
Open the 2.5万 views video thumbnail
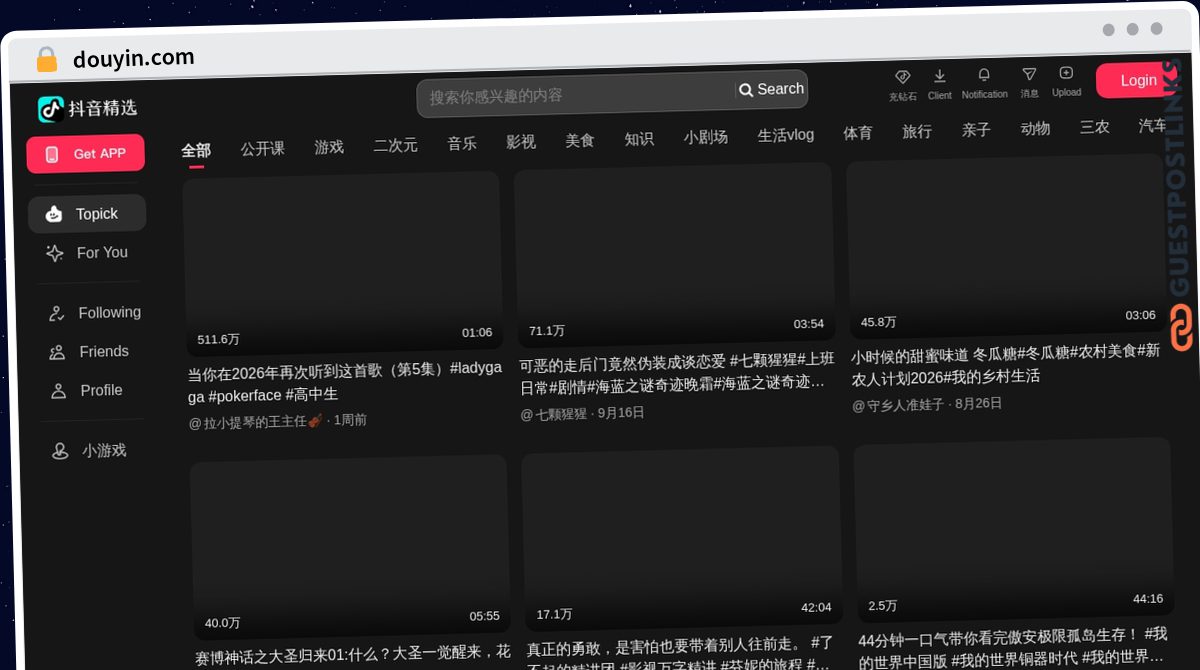(x=1014, y=529)
